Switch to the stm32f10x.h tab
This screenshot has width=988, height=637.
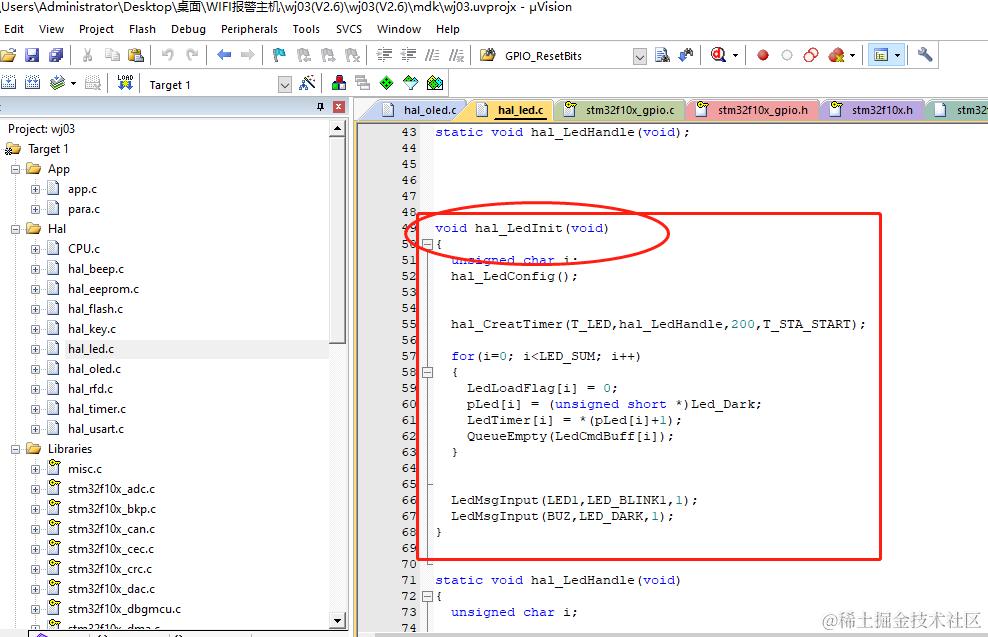coord(872,110)
